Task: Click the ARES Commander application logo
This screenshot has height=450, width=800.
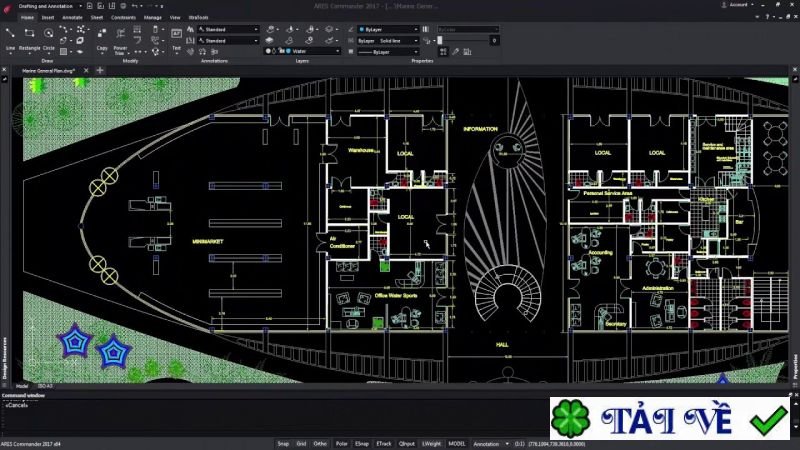Action: point(8,5)
